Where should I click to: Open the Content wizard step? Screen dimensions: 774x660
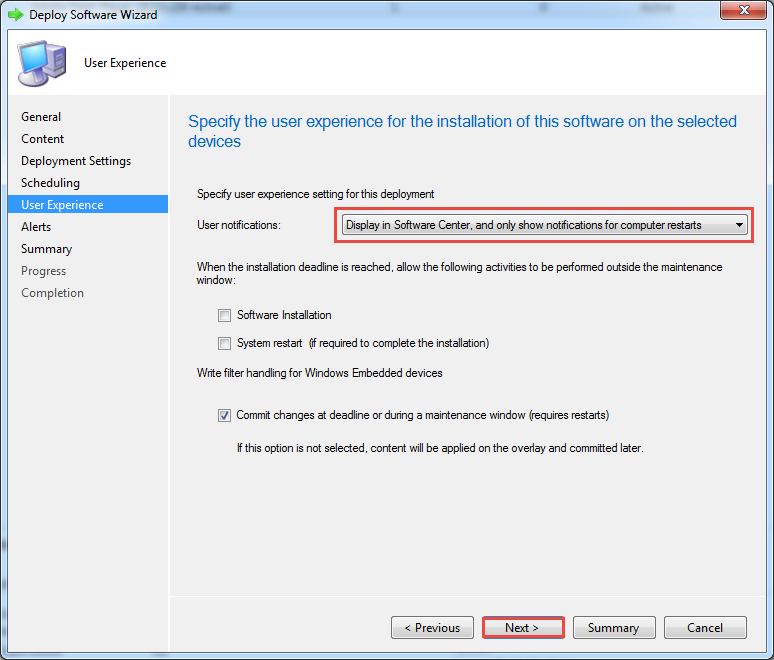(42, 139)
